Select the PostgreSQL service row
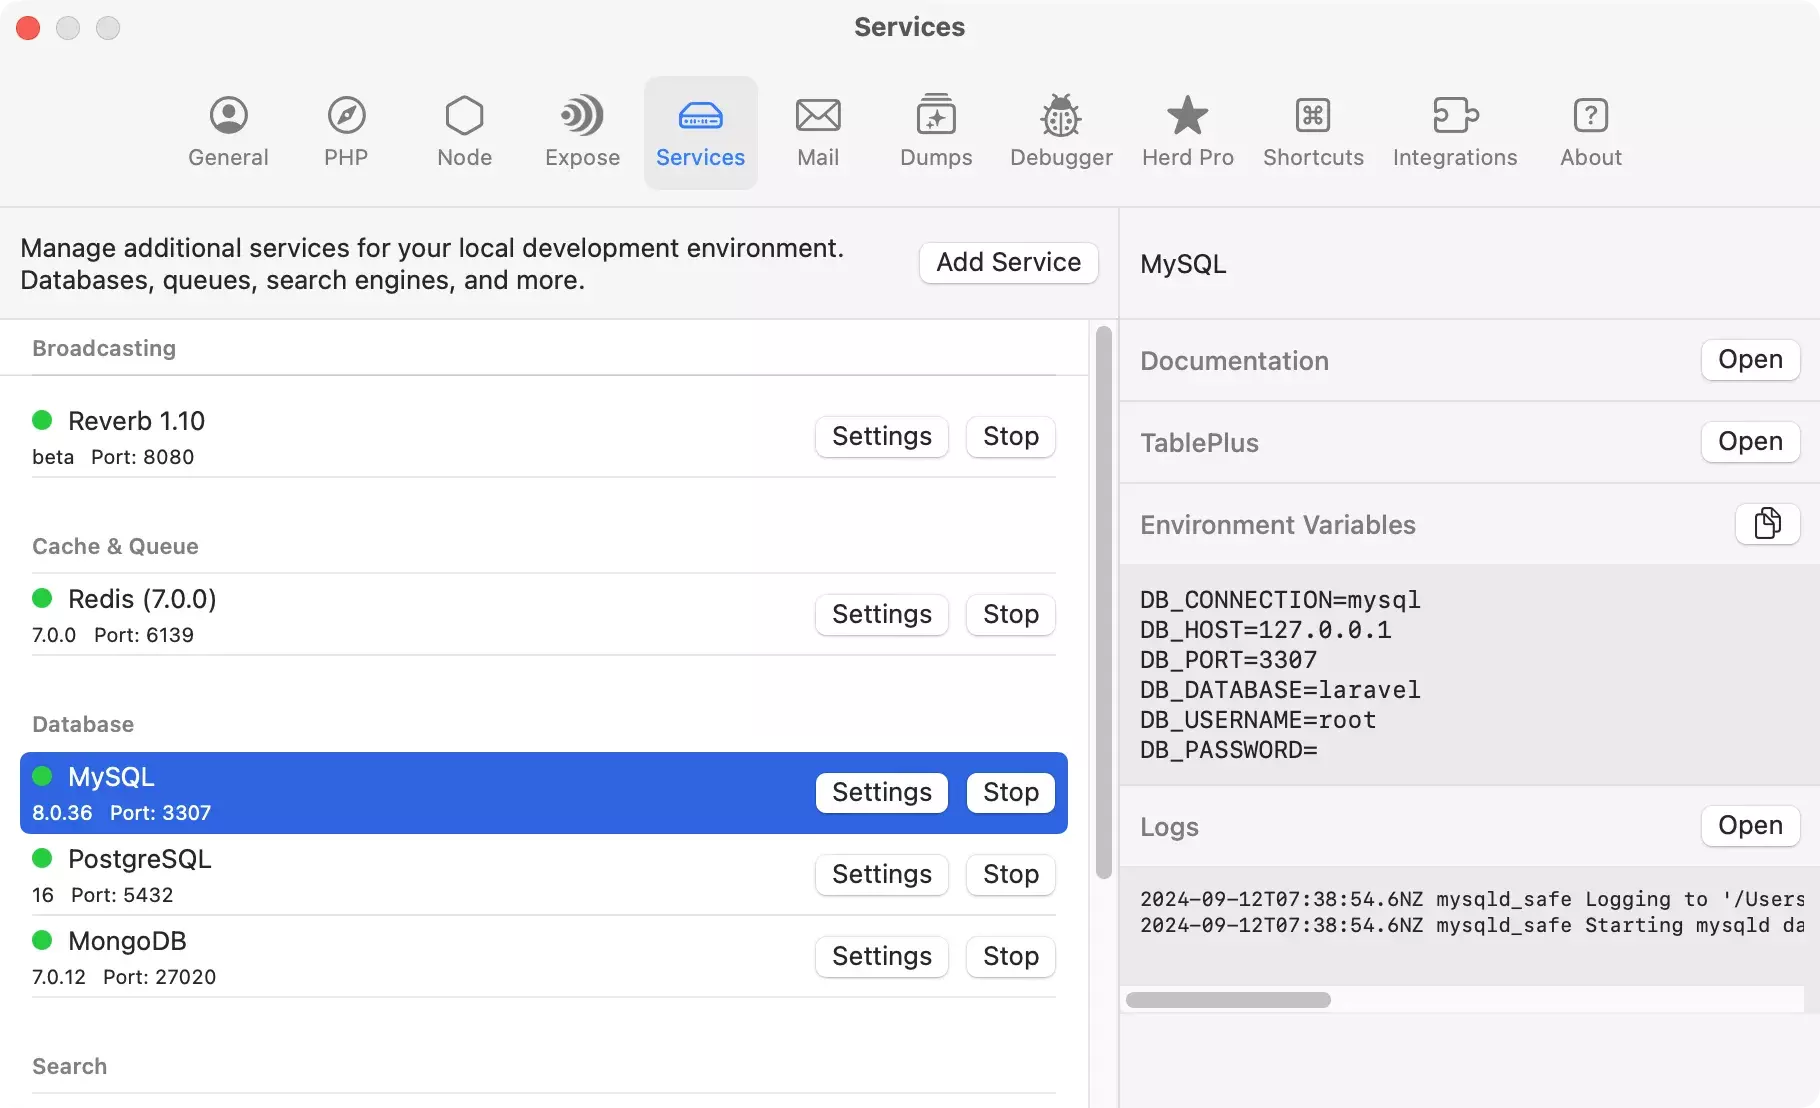This screenshot has width=1820, height=1108. [400, 875]
